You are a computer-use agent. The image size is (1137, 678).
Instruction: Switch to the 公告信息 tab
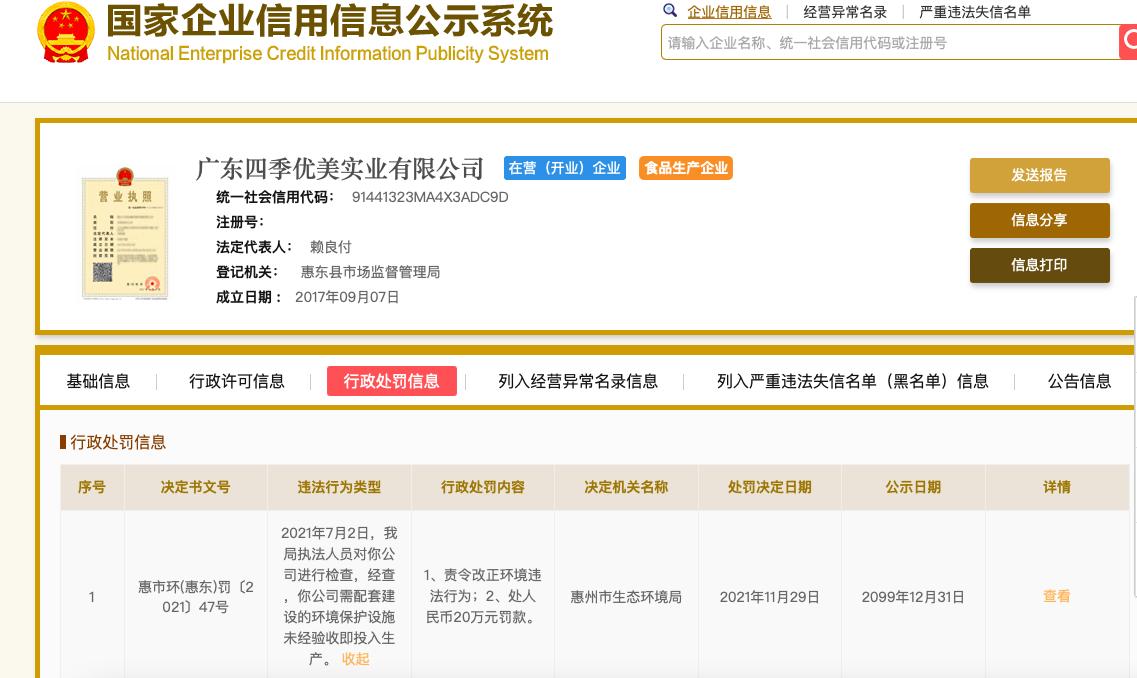[x=1079, y=381]
